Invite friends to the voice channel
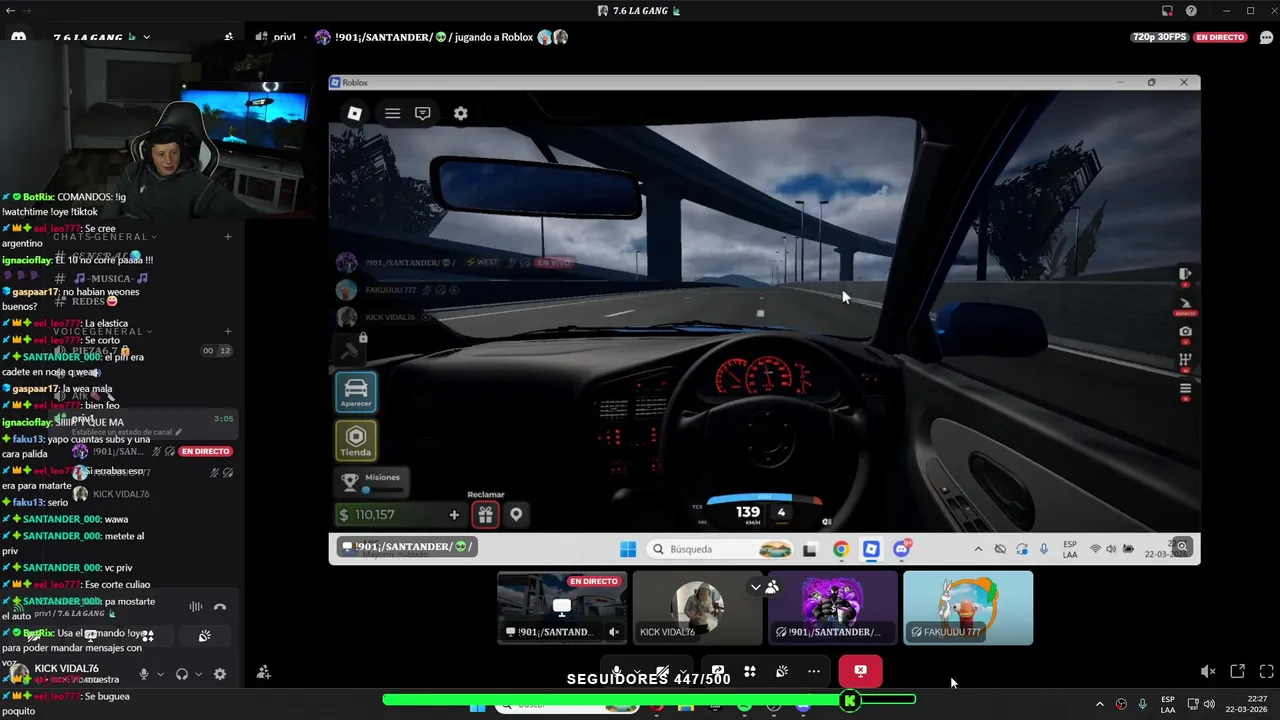Image resolution: width=1280 pixels, height=720 pixels. [263, 673]
